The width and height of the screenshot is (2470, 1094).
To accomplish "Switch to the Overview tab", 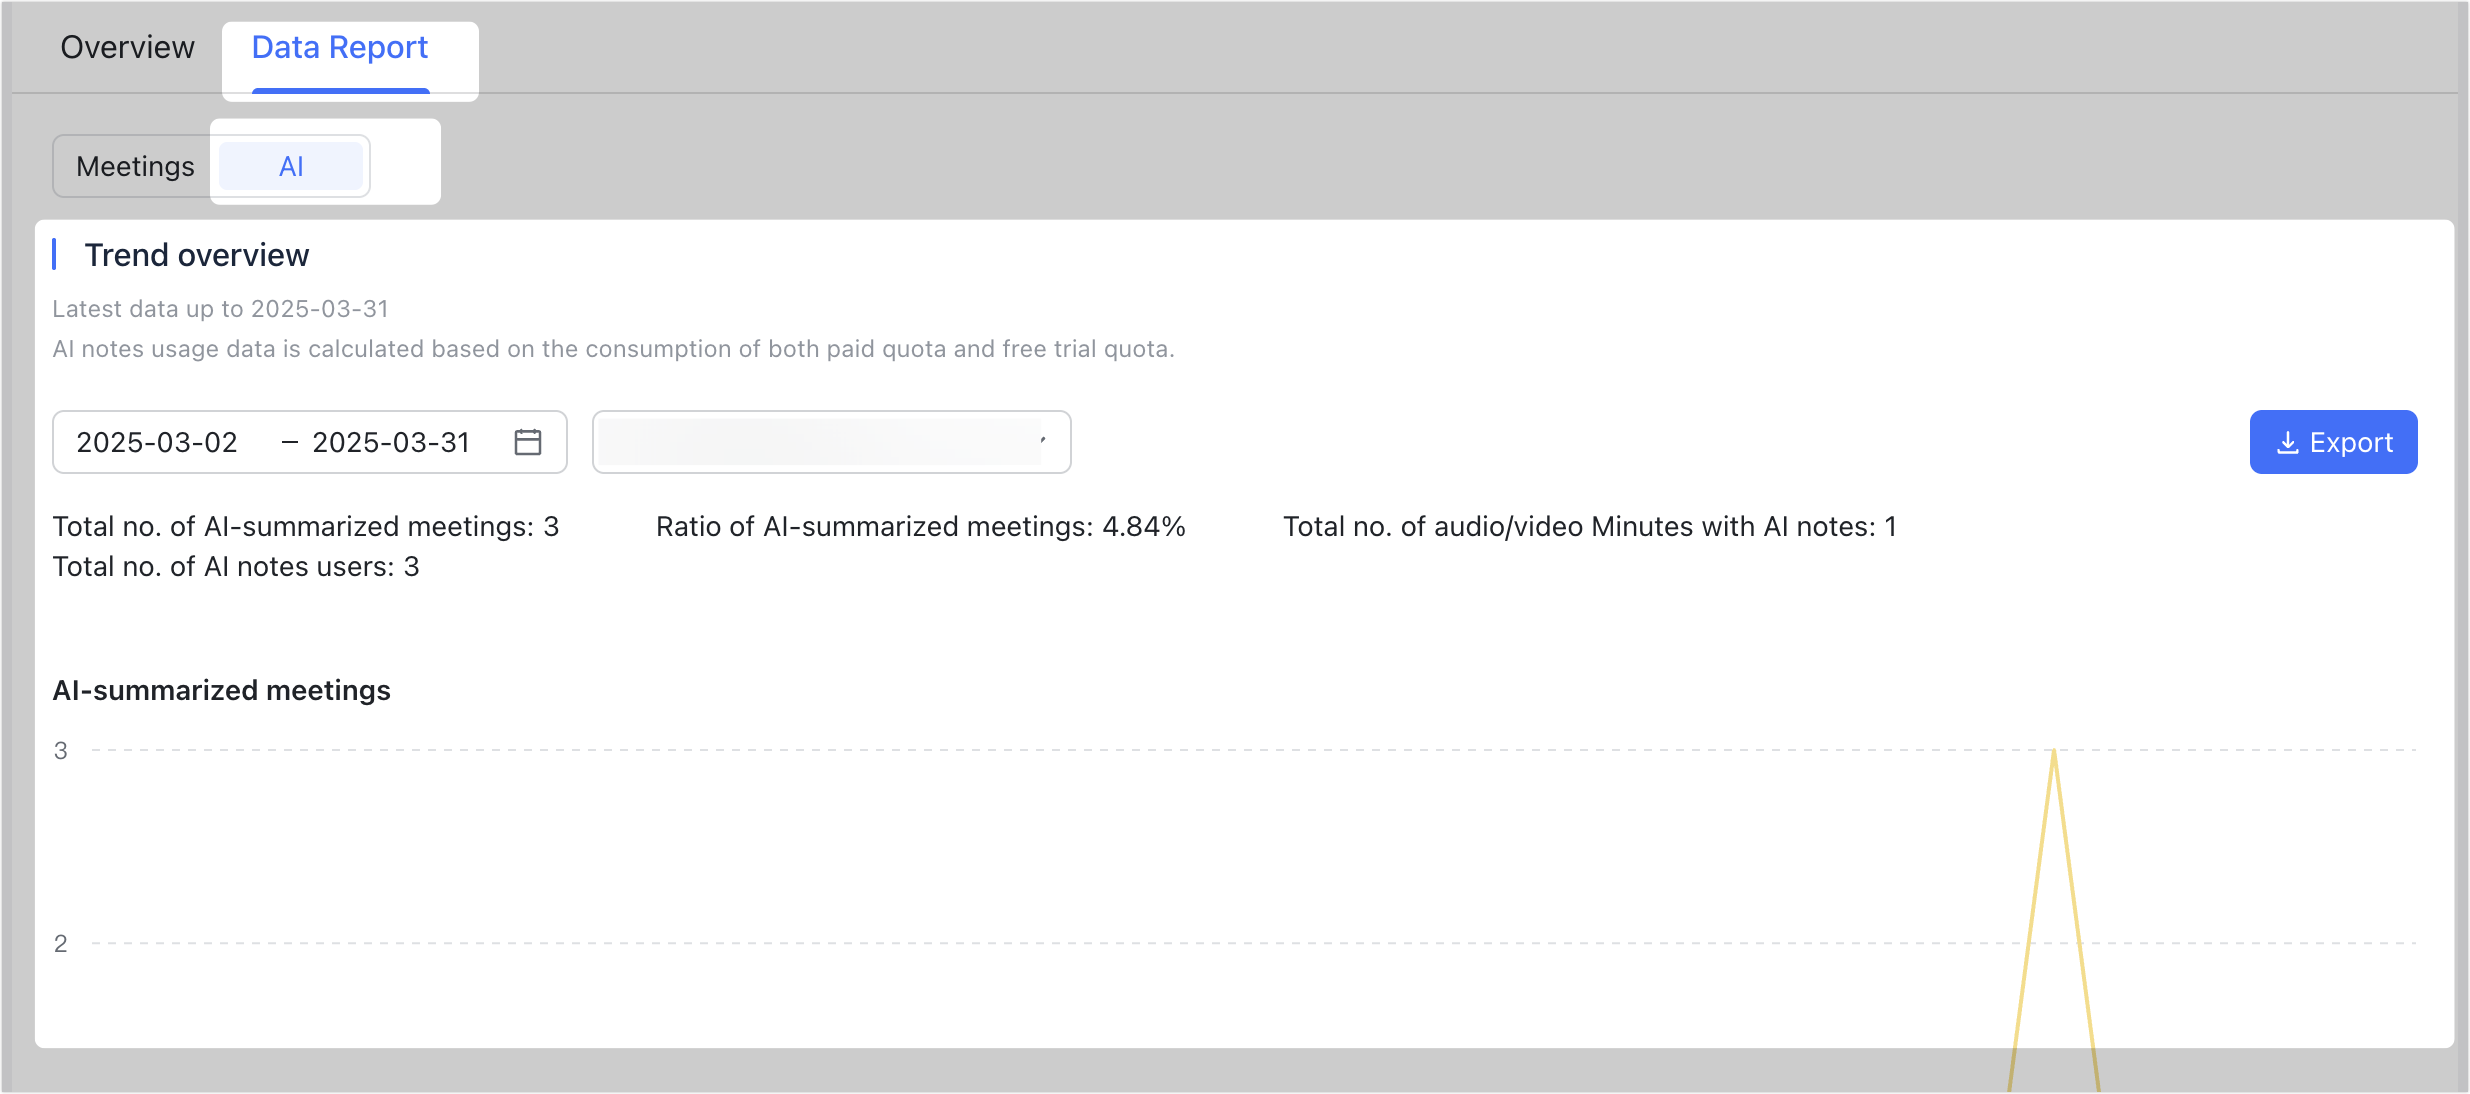I will coord(127,47).
